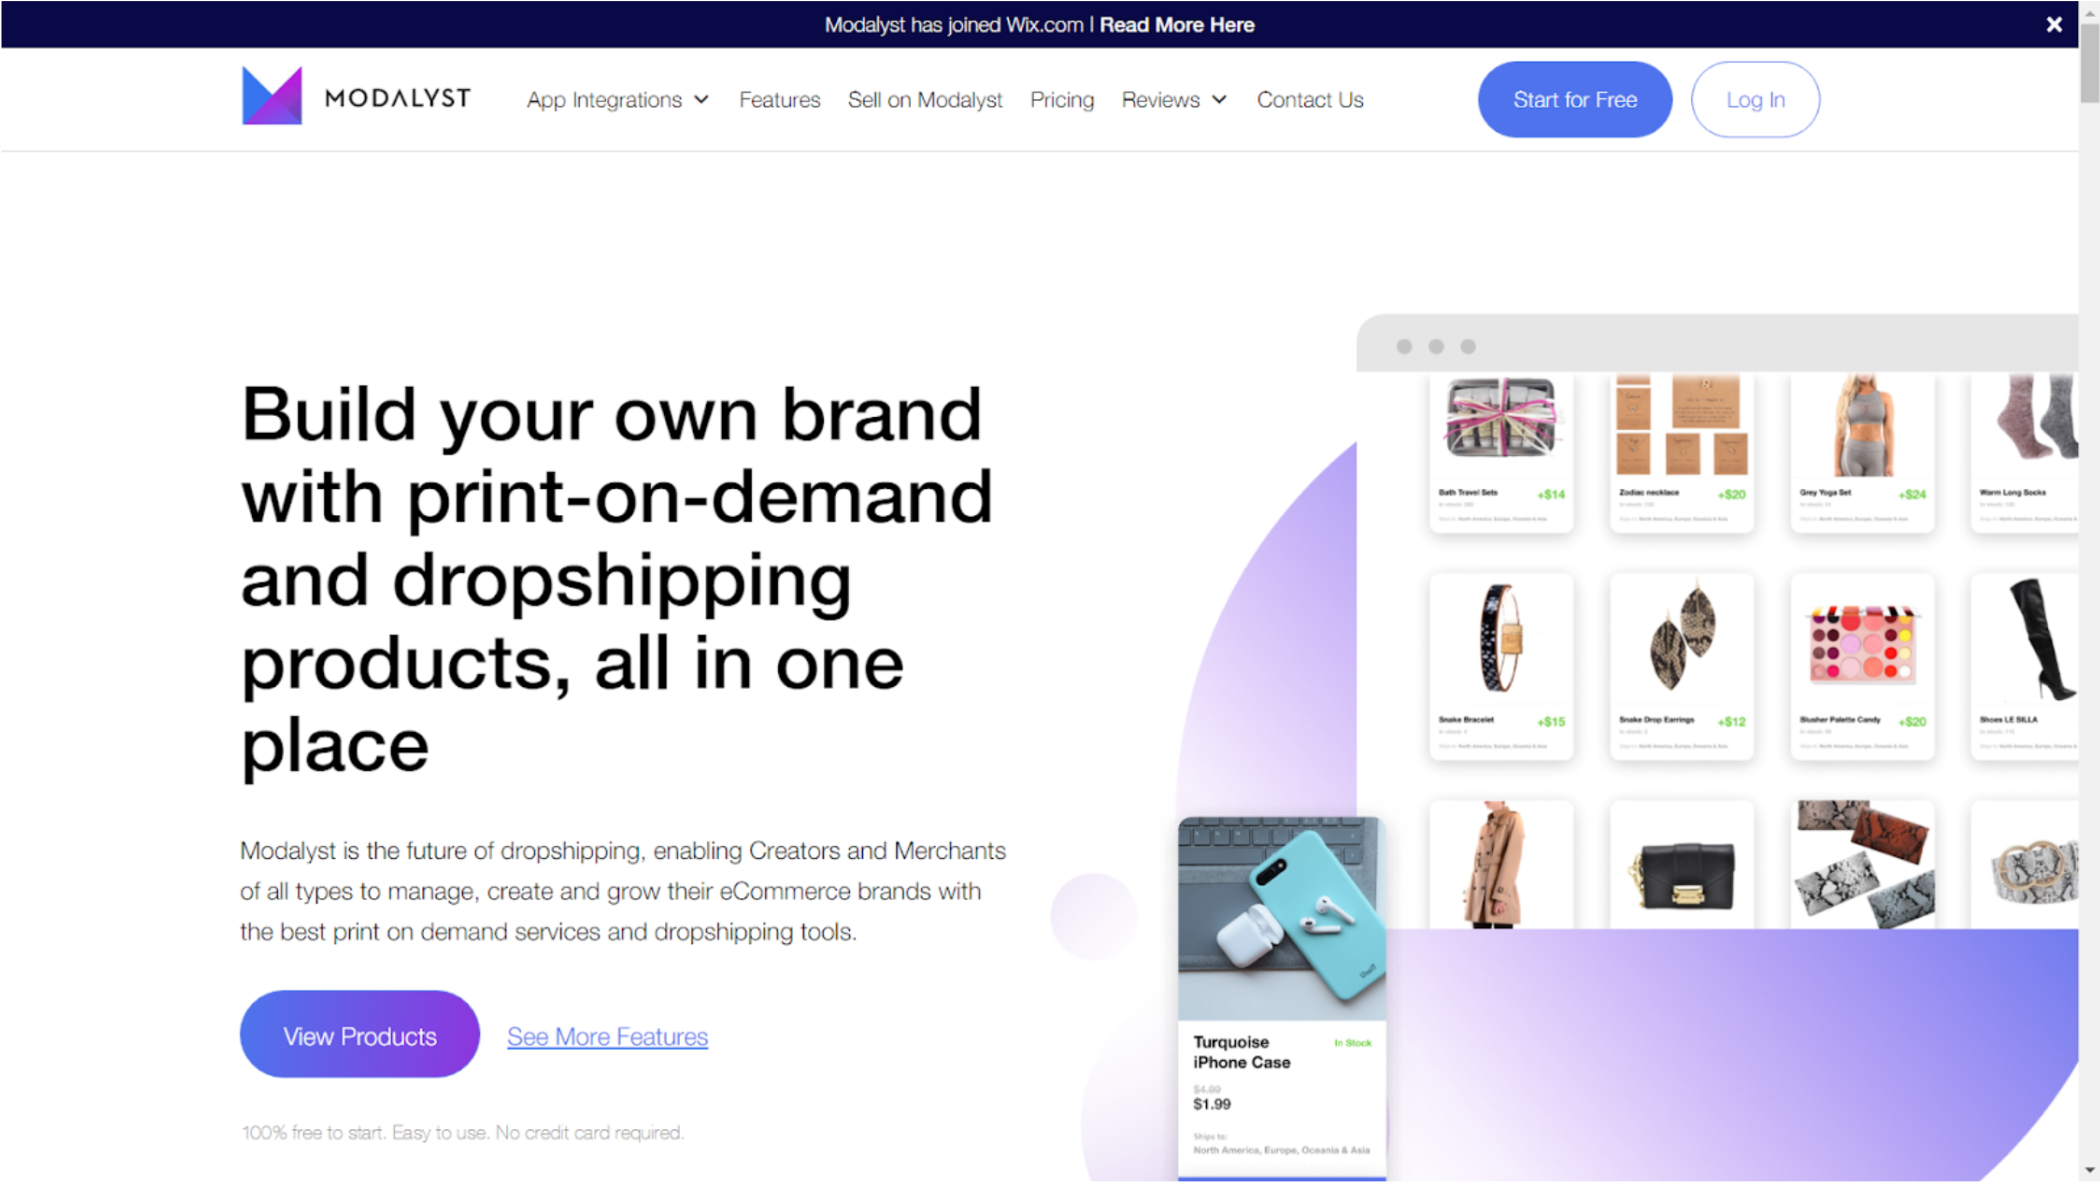Click the Log In button

coord(1755,100)
